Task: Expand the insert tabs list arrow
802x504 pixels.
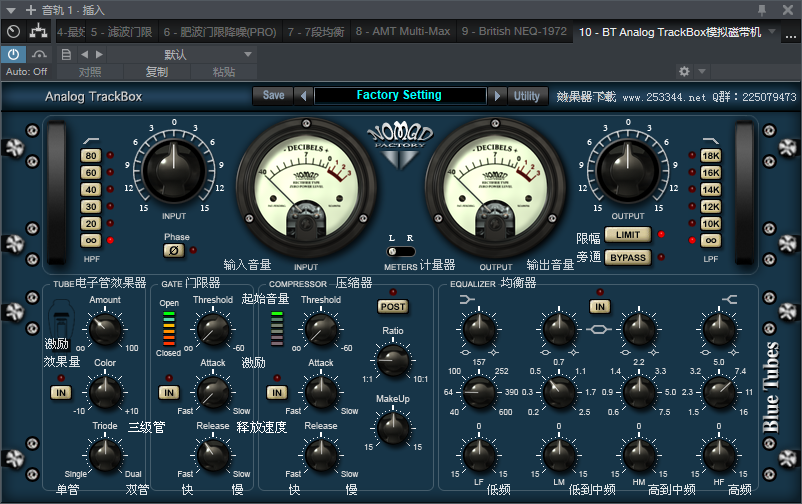Action: (x=772, y=32)
